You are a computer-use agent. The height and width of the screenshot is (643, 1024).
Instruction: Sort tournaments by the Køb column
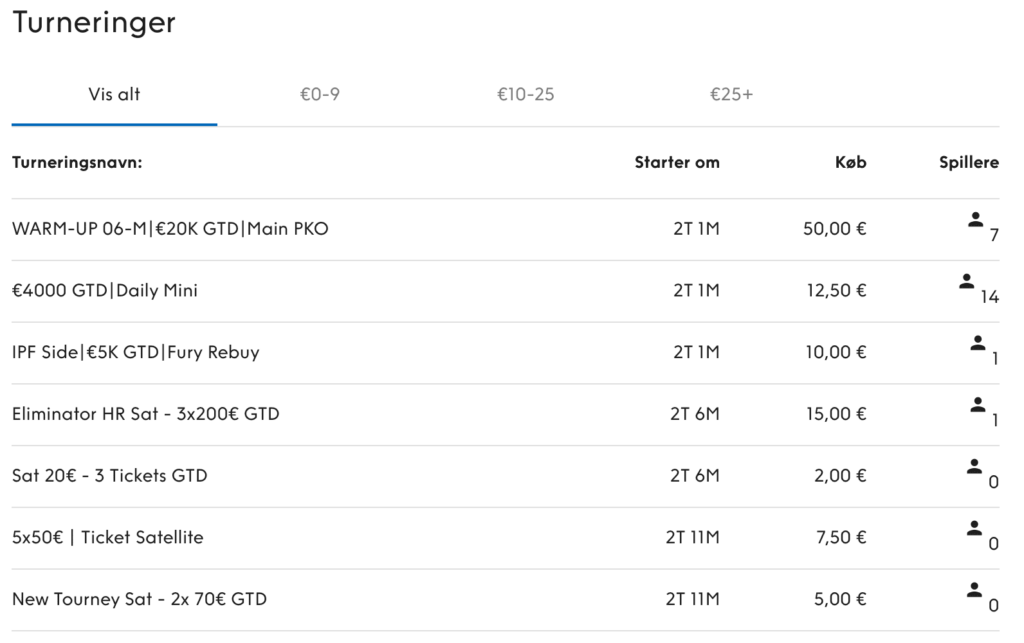[x=851, y=162]
